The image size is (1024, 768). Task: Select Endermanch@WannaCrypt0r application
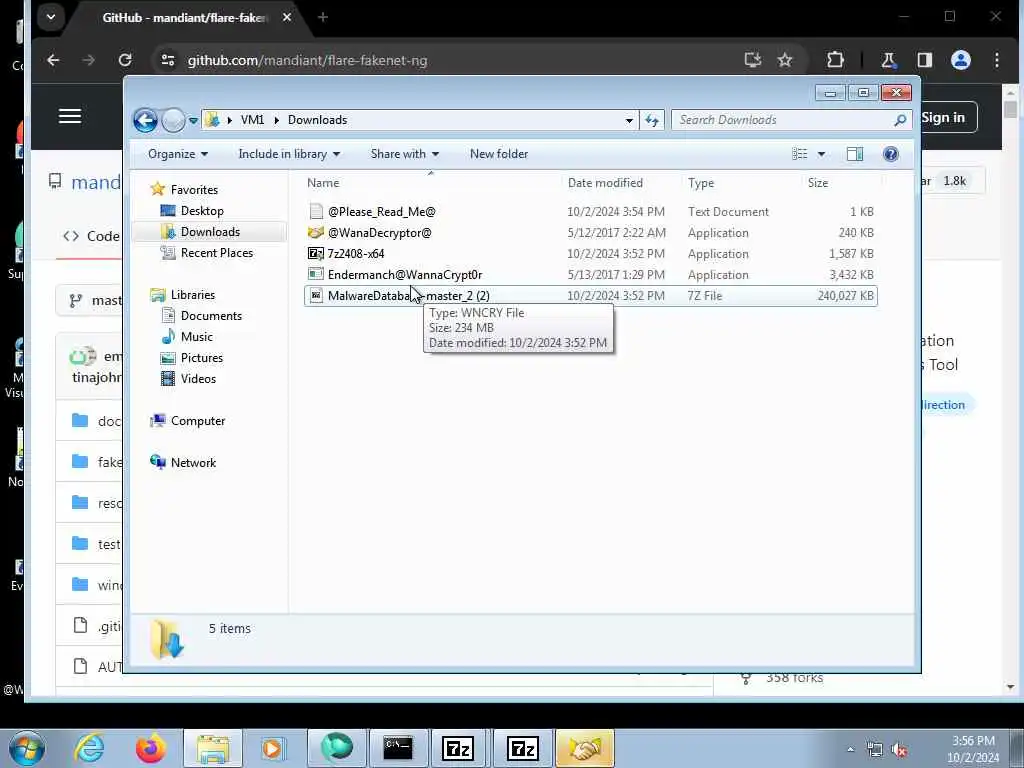pyautogui.click(x=590, y=274)
